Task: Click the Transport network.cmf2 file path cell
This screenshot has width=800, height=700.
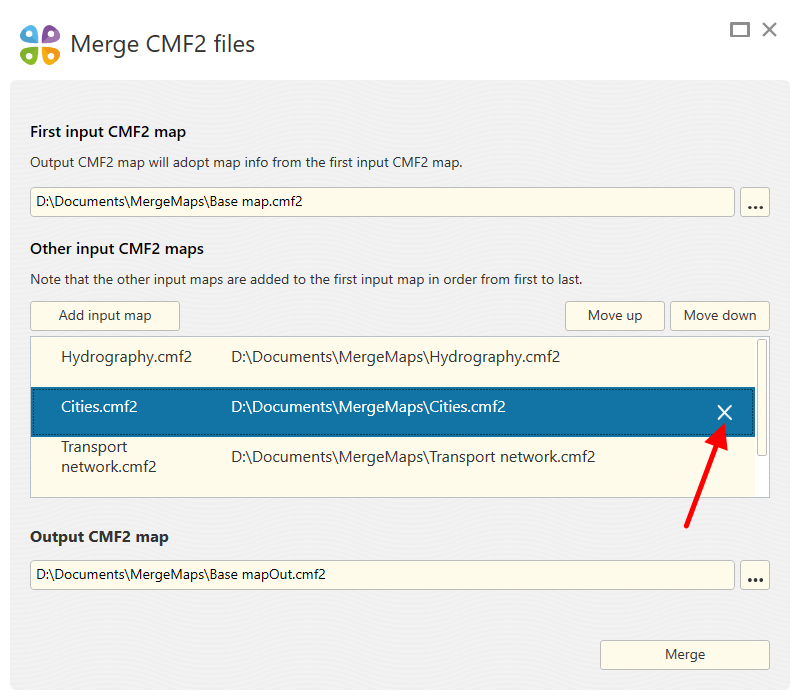Action: [413, 457]
